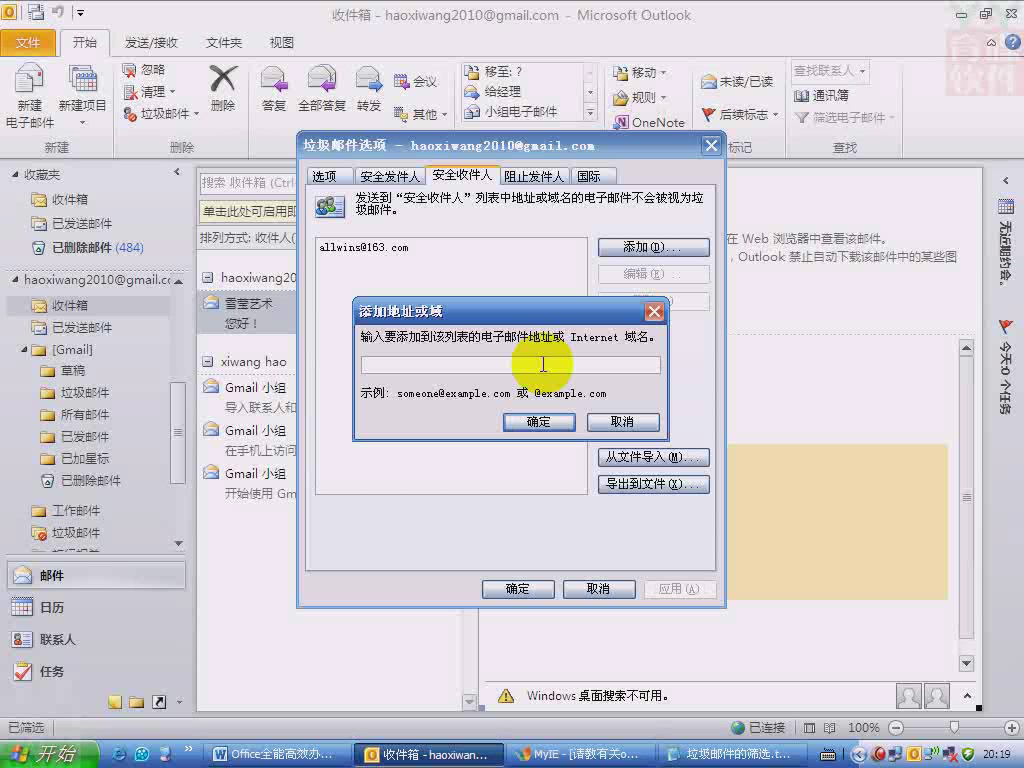Click the address input field in 添加地址或域

point(511,364)
